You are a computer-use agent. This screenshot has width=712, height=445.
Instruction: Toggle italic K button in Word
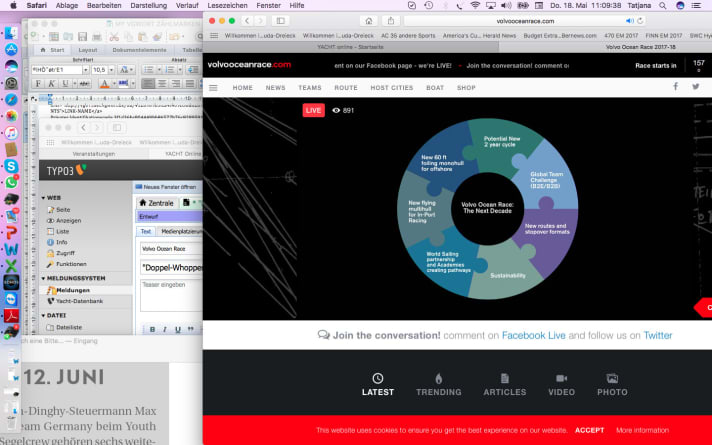click(x=52, y=84)
